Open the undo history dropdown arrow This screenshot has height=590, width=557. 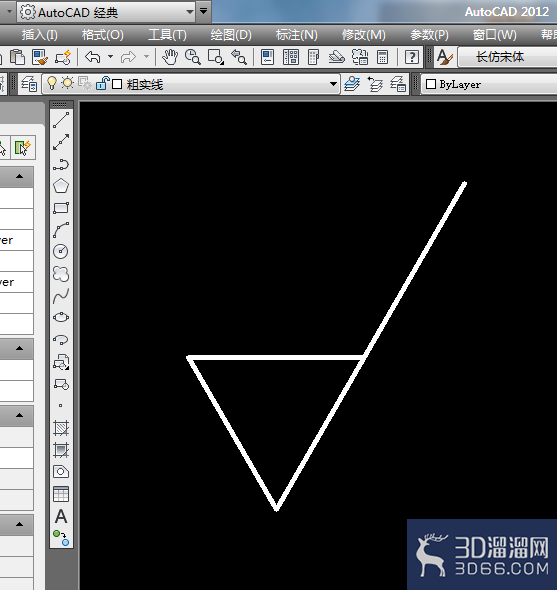tap(110, 57)
